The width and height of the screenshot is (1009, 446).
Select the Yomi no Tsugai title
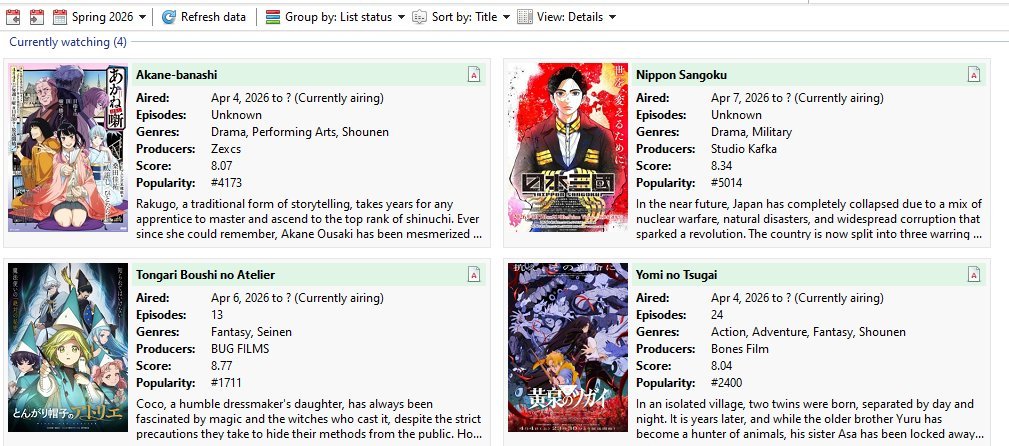pos(676,275)
